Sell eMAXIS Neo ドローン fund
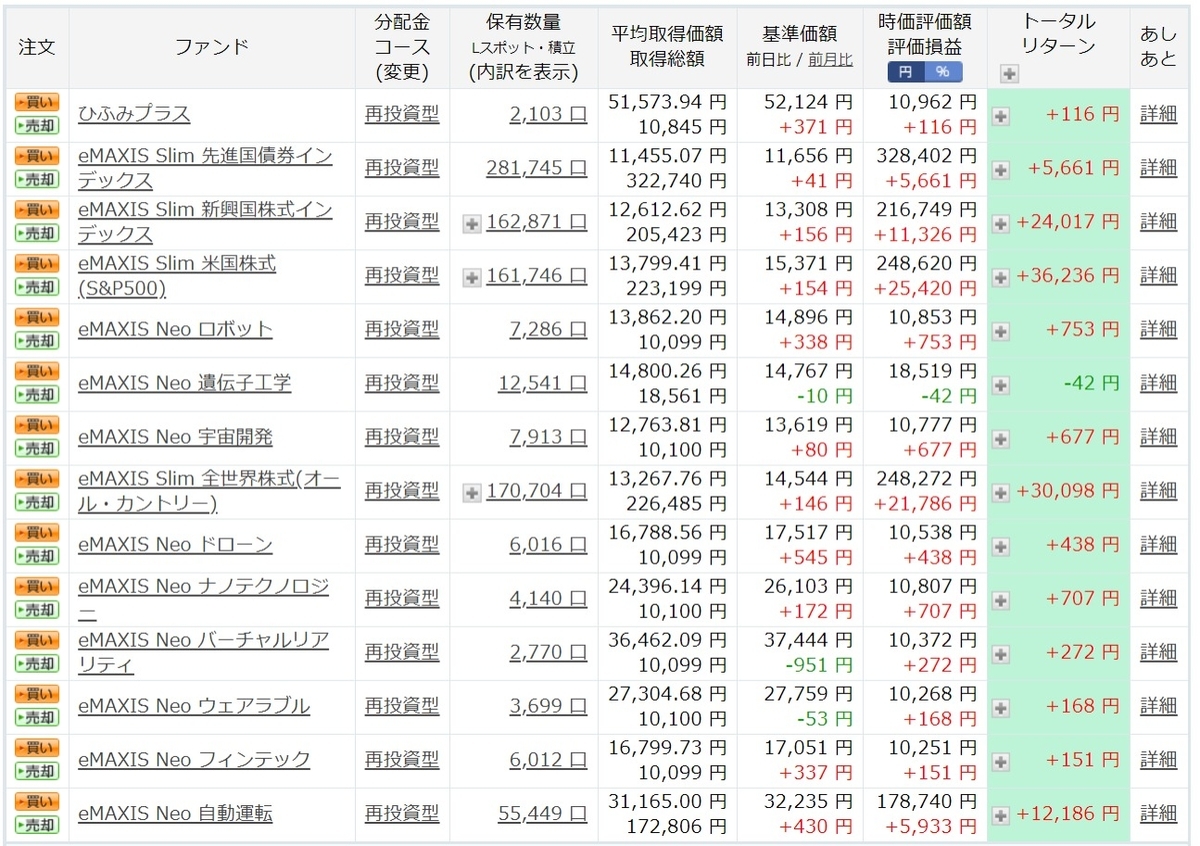Image resolution: width=1200 pixels, height=846 pixels. 37,558
